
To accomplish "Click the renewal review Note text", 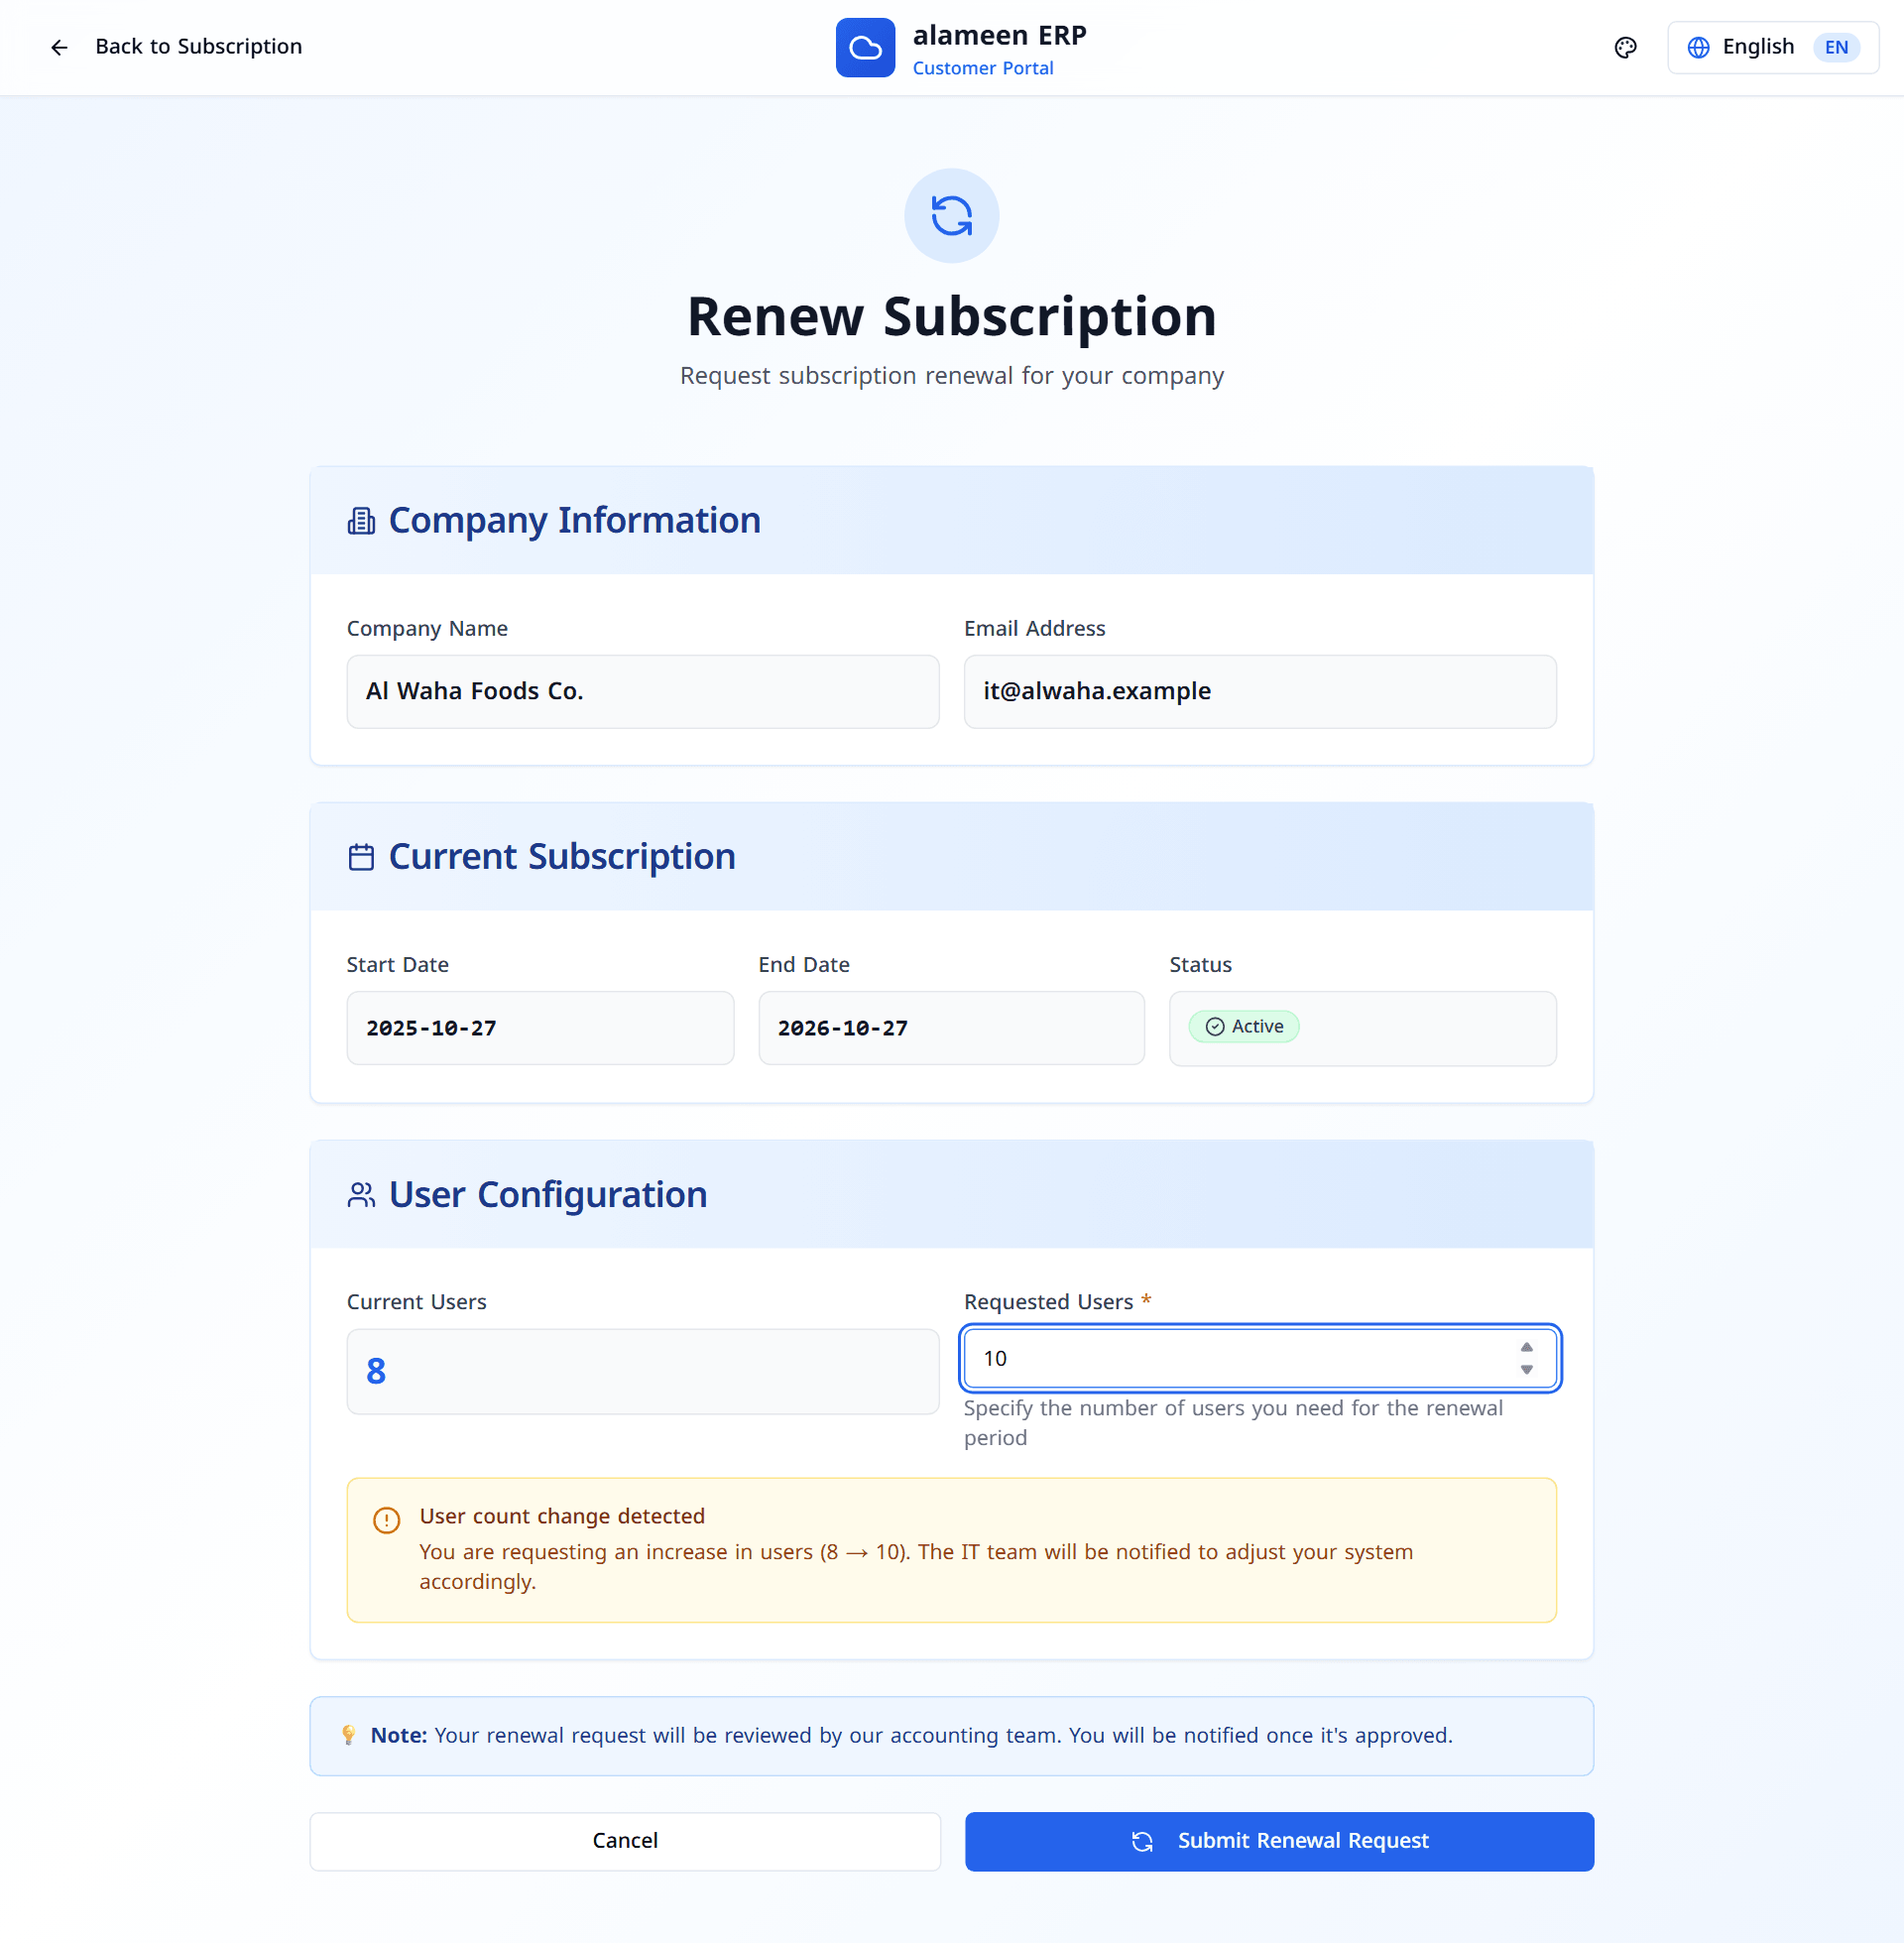I will pos(911,1735).
